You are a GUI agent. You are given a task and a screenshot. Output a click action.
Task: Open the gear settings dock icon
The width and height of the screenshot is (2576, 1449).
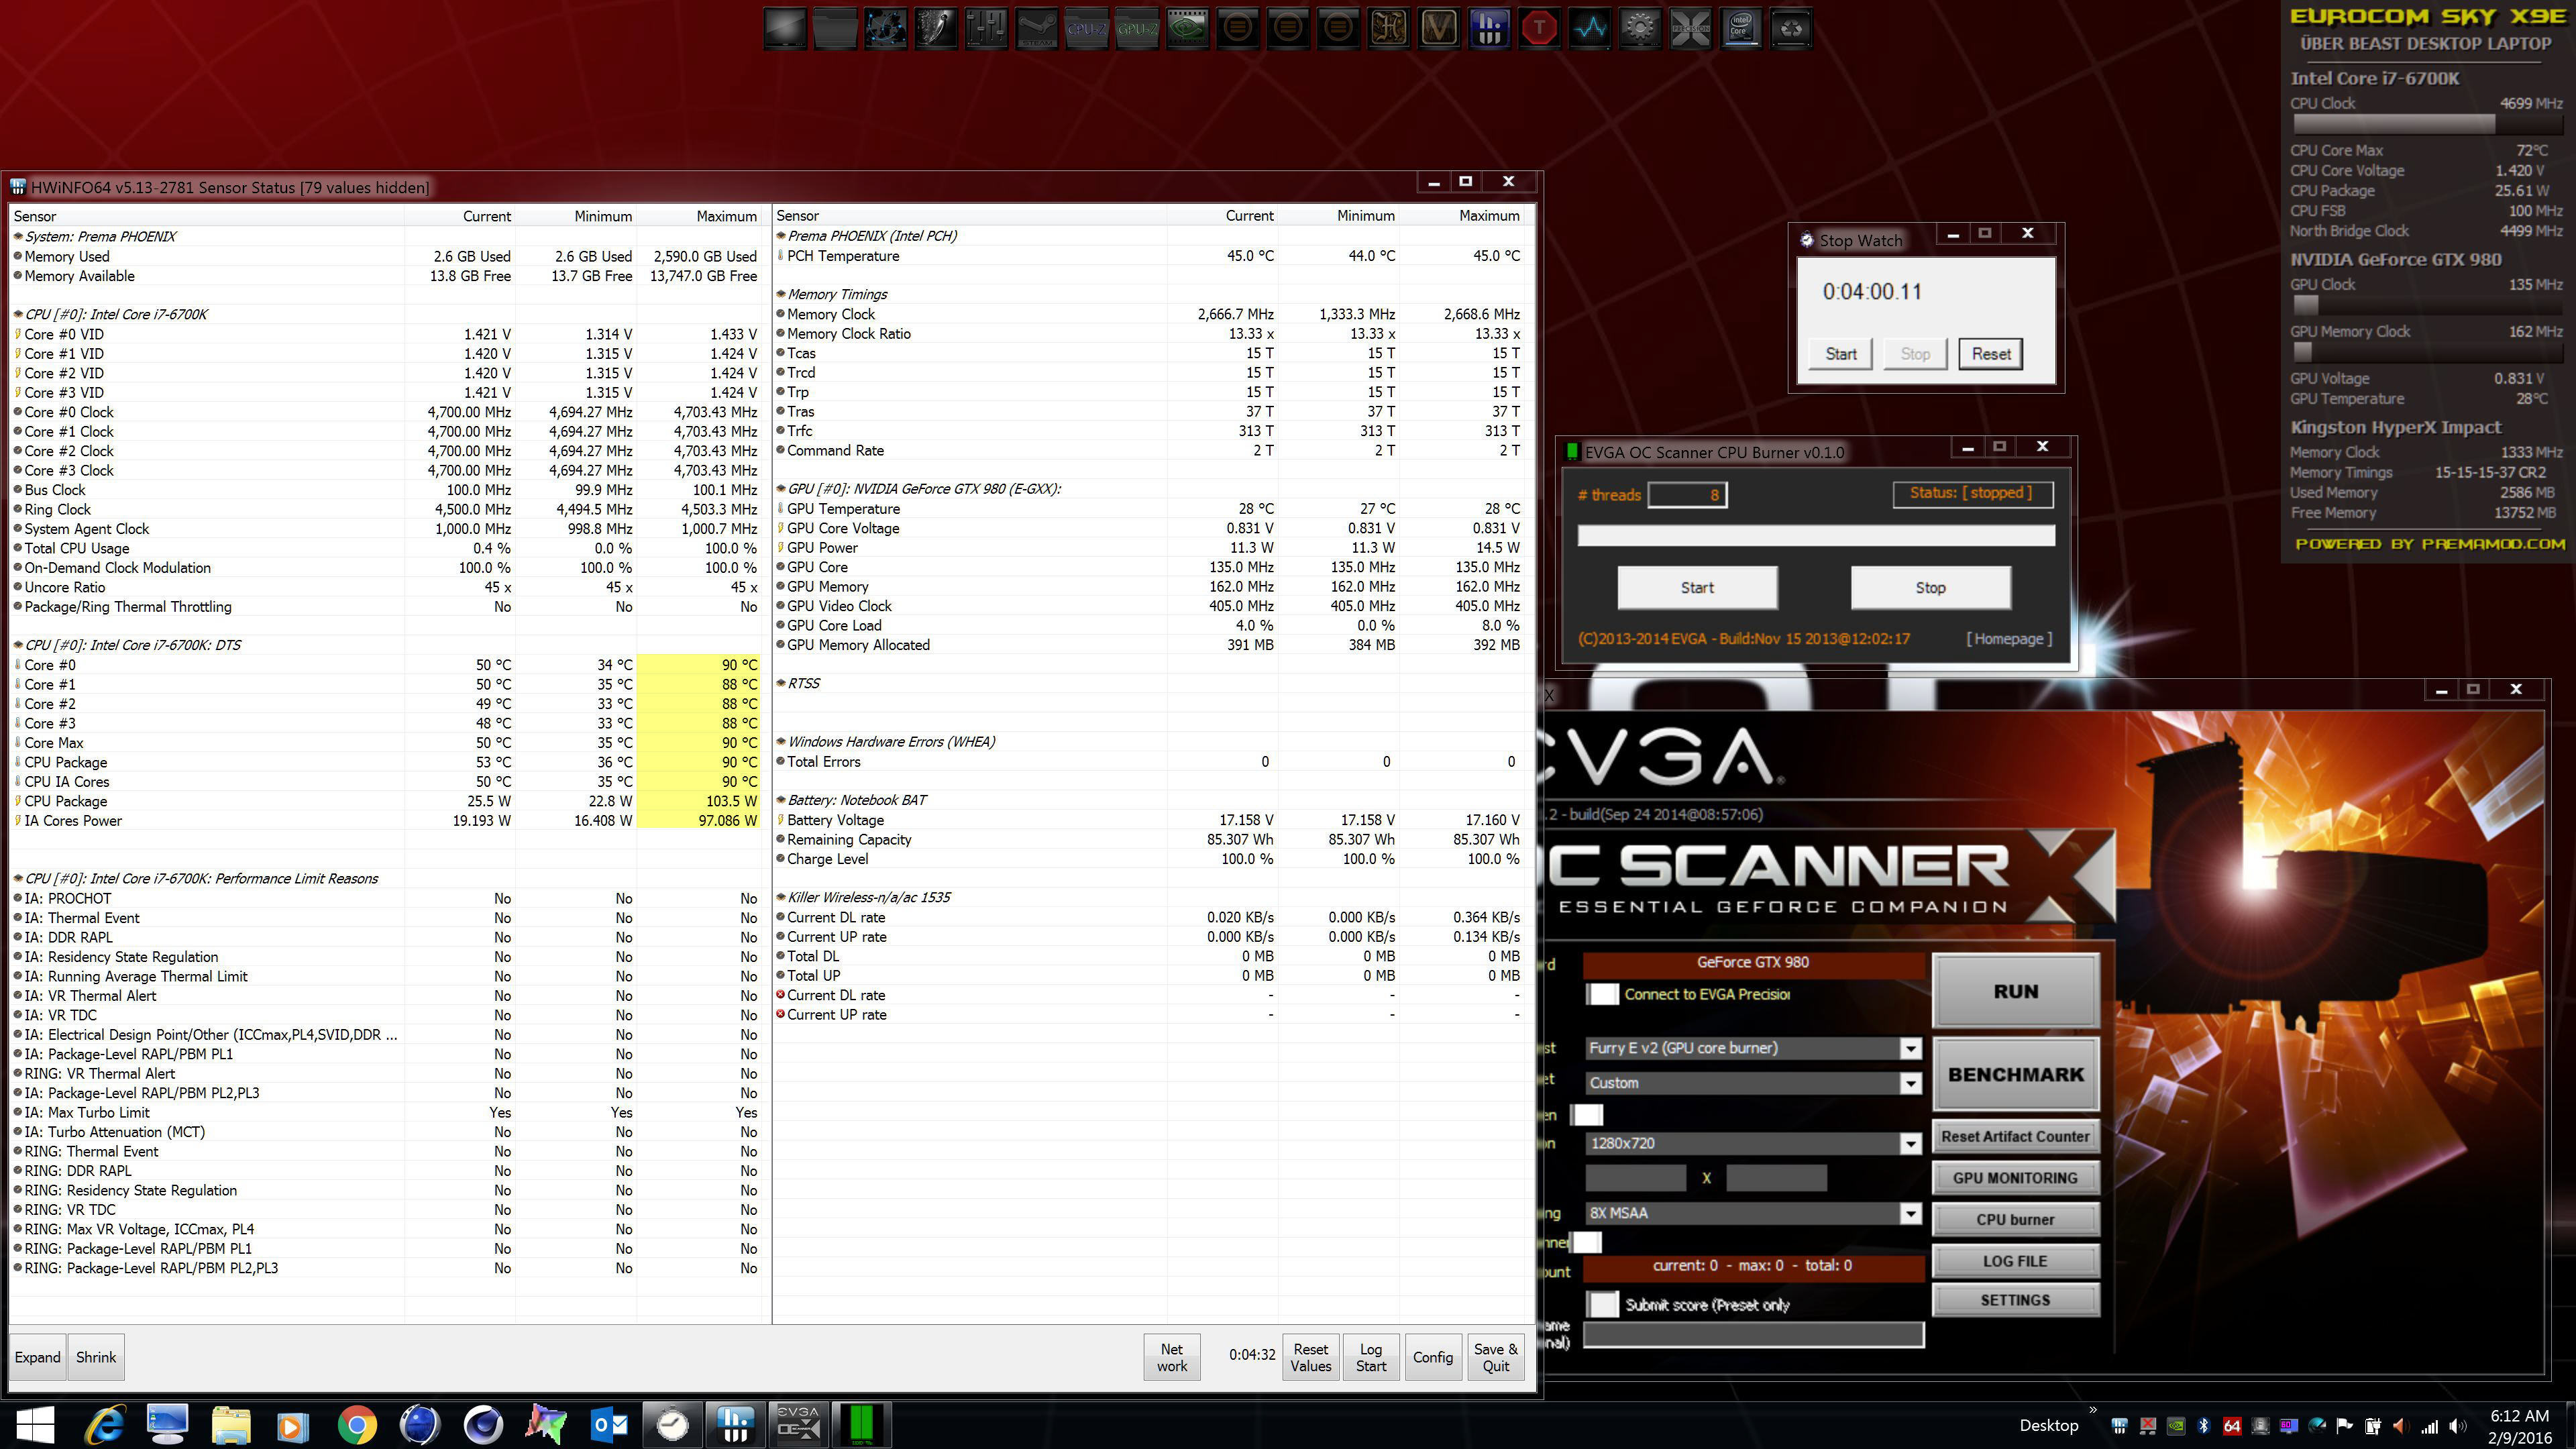click(x=1640, y=28)
